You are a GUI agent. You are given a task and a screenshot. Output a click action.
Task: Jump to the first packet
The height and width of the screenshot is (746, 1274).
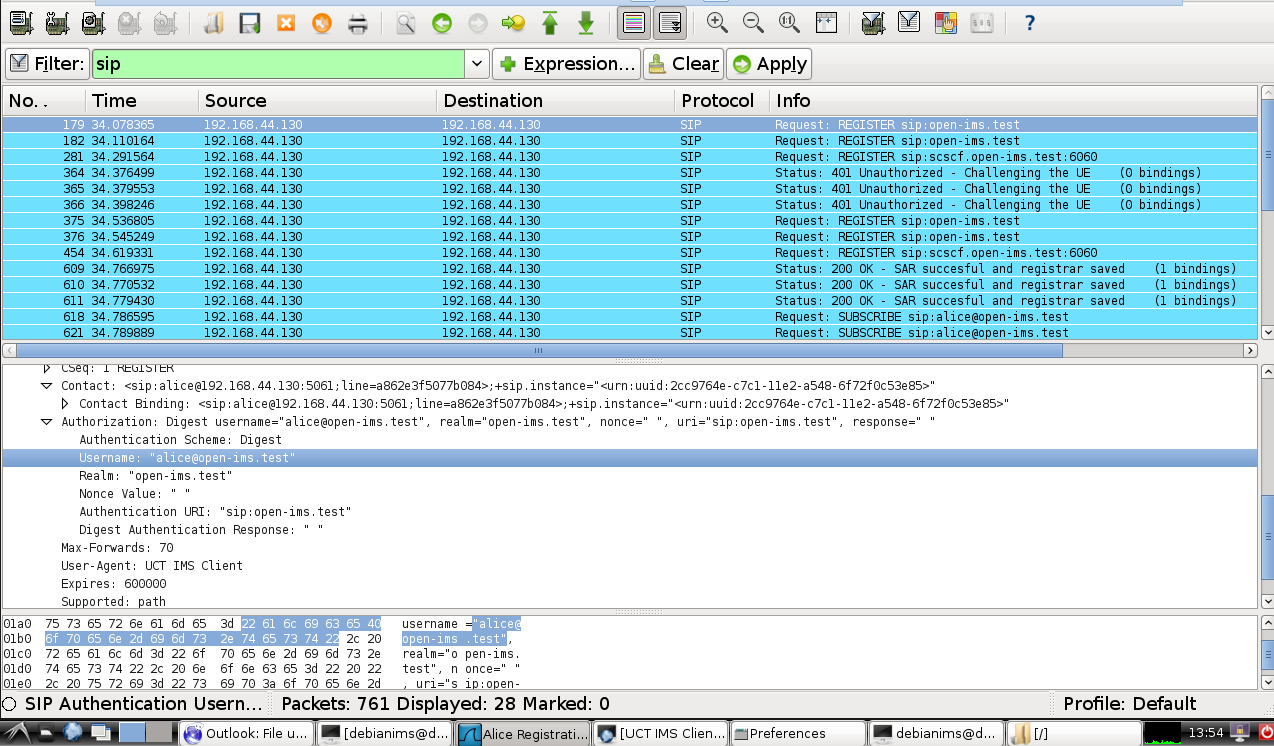(x=549, y=22)
